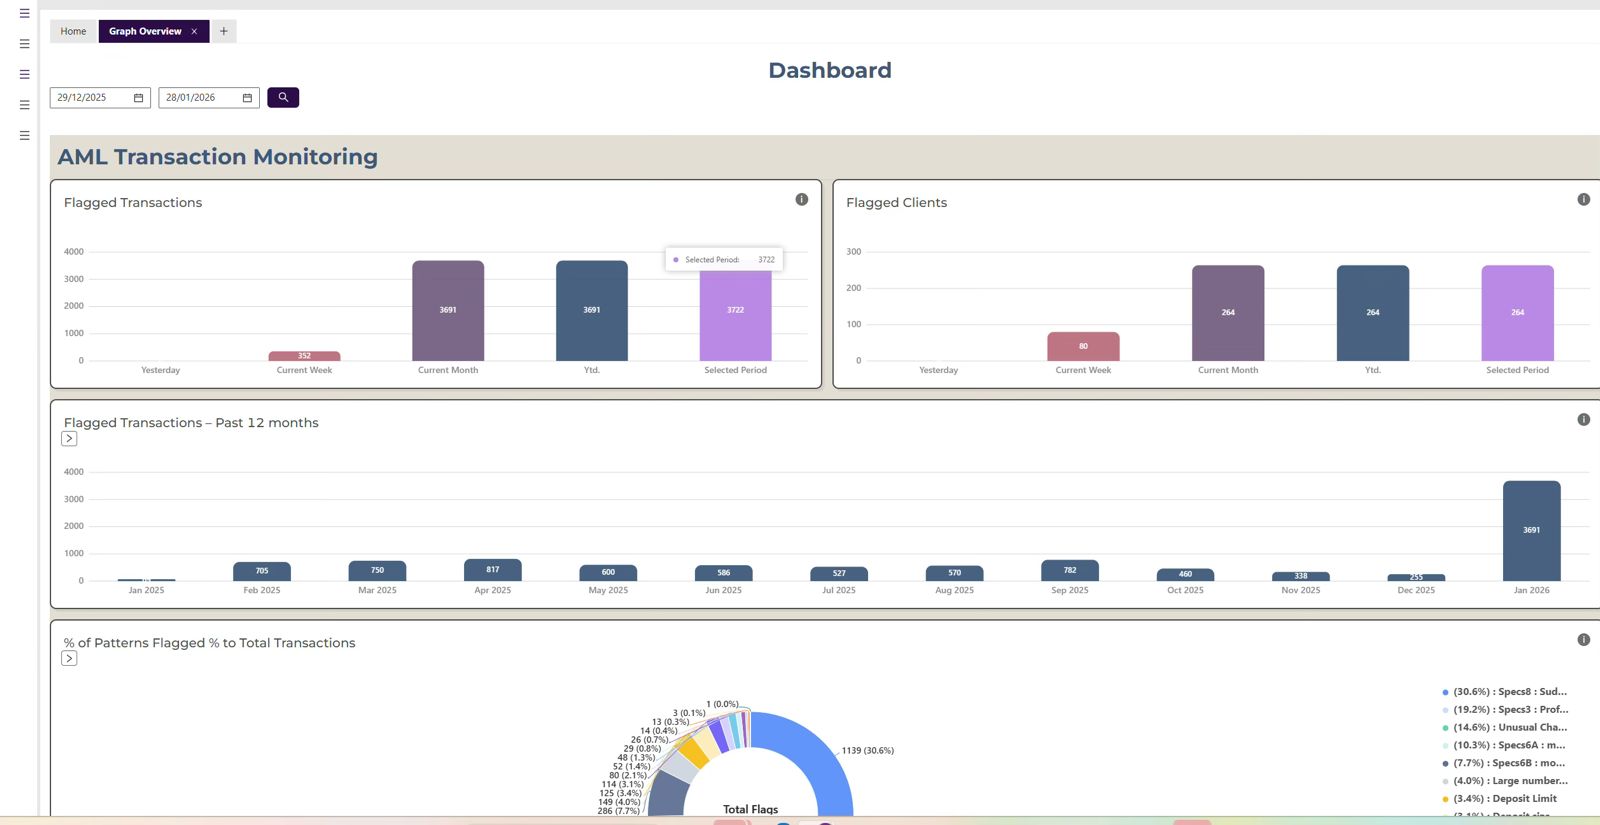Viewport: 1600px width, 825px height.
Task: Toggle the Unusual Cha... legend entry (14.6%)
Action: click(1509, 728)
